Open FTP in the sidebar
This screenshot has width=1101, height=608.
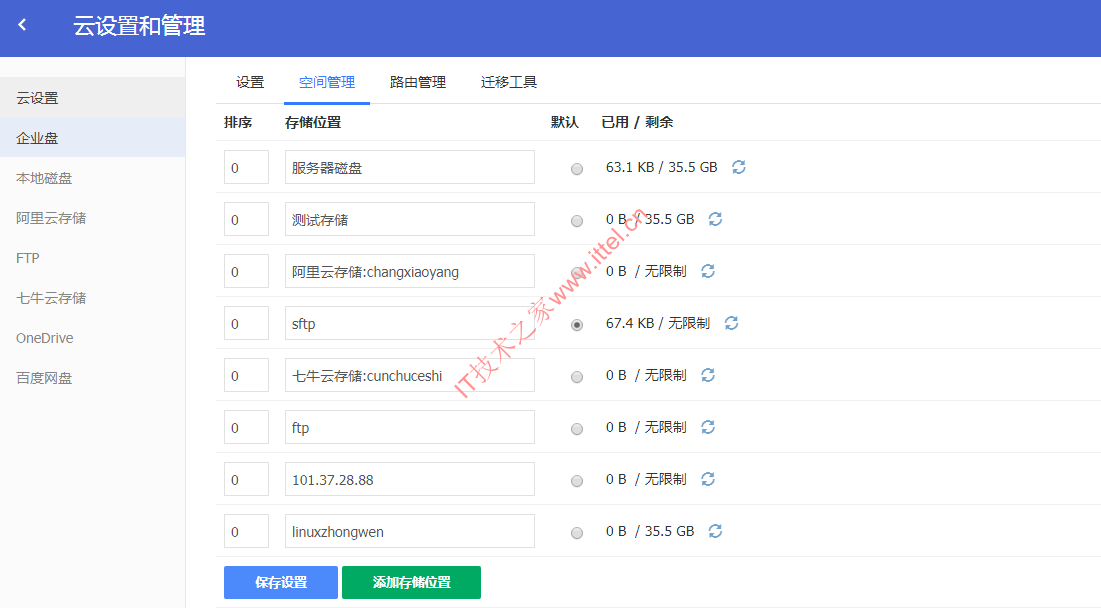pos(93,258)
